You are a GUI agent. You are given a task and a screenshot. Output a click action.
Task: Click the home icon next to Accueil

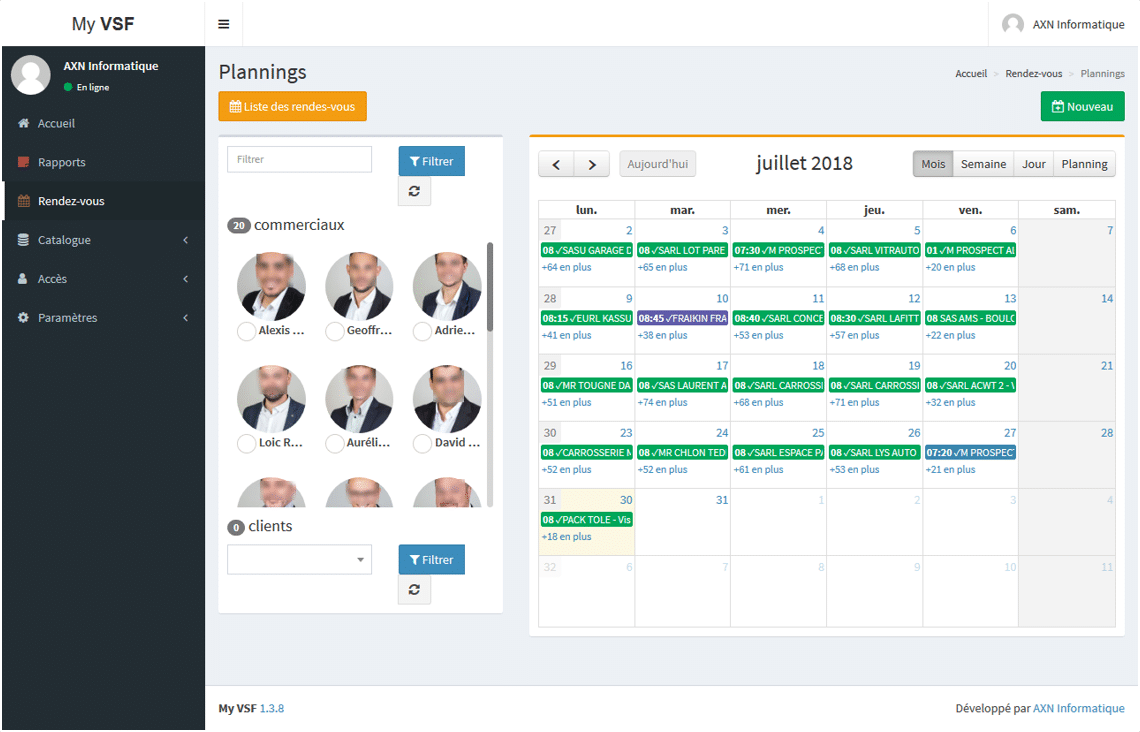(x=23, y=124)
